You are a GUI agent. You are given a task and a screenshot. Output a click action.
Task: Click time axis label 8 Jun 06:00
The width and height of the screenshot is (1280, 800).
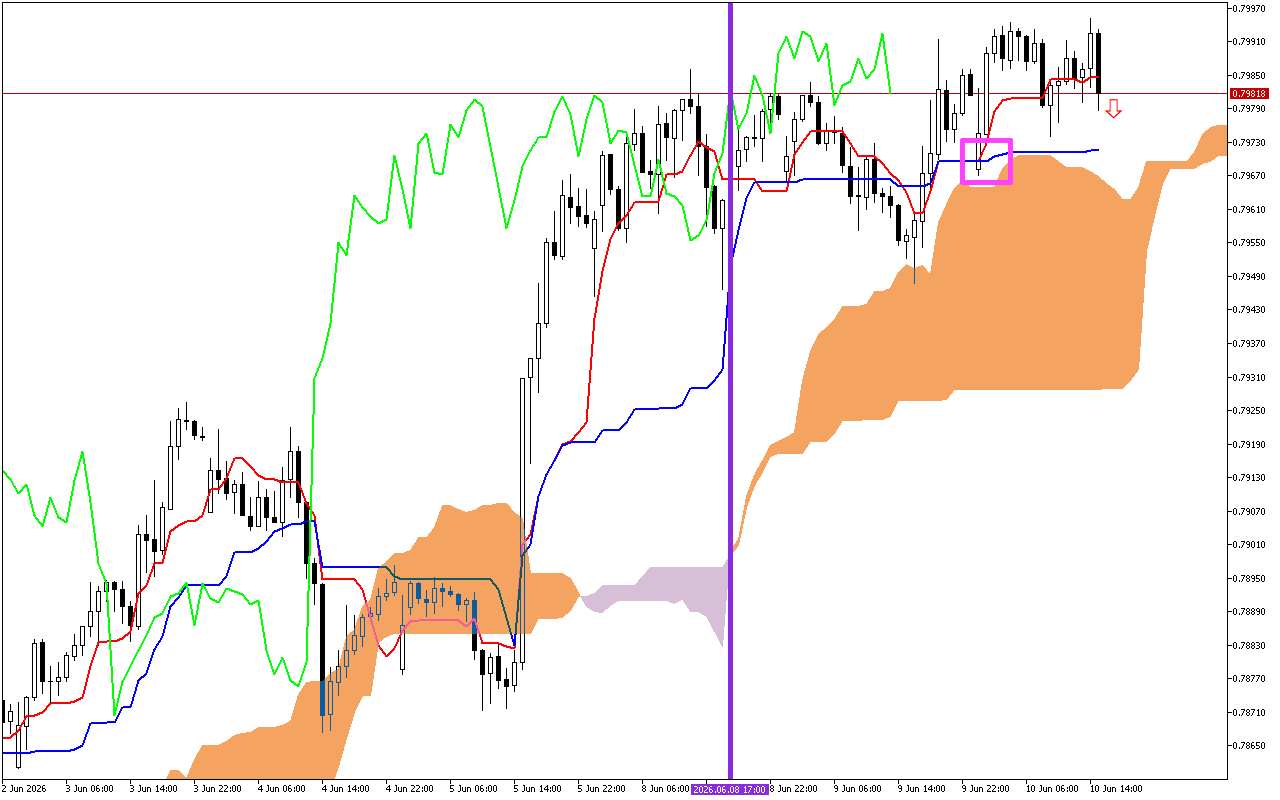[x=665, y=789]
